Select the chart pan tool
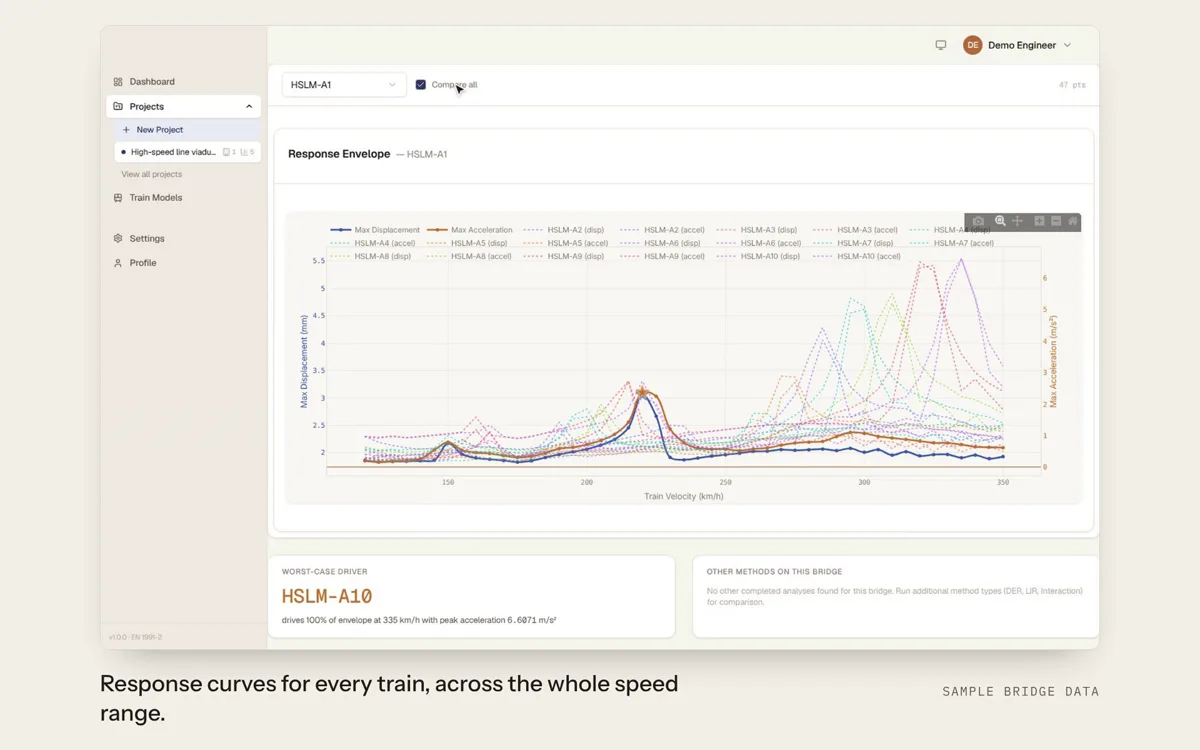 click(1017, 221)
